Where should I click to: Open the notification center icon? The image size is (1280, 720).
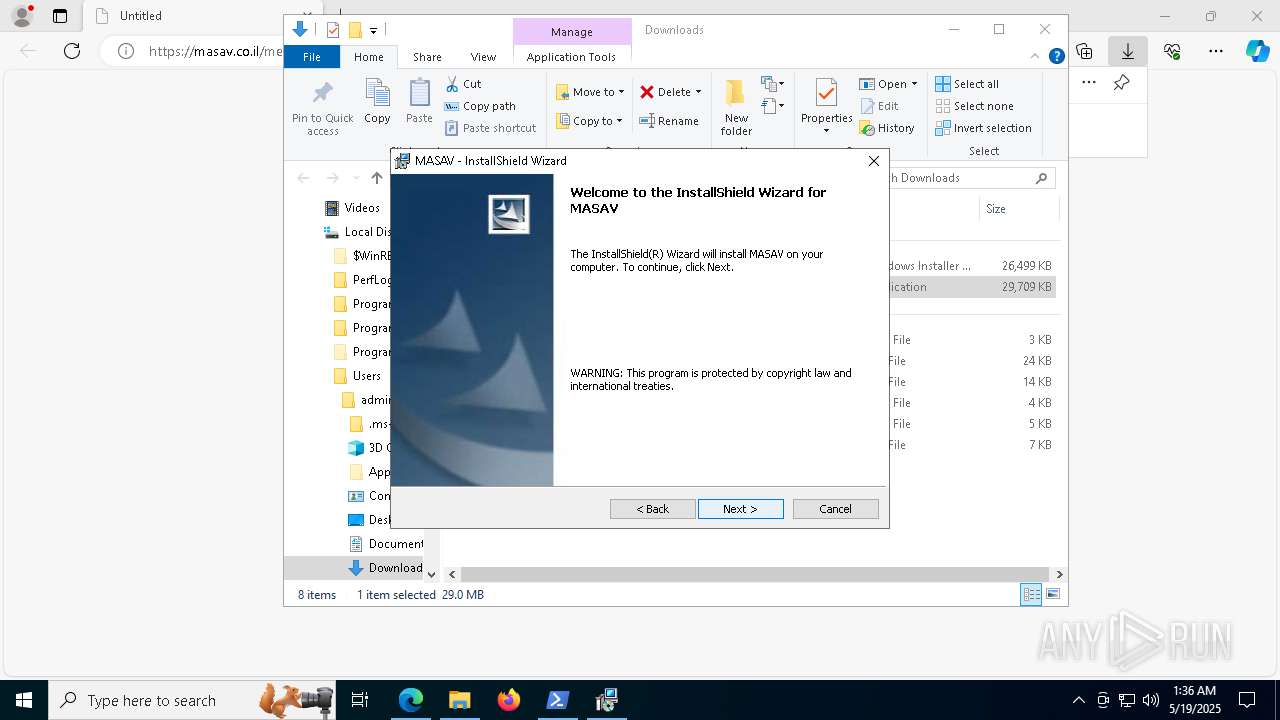coord(1247,700)
